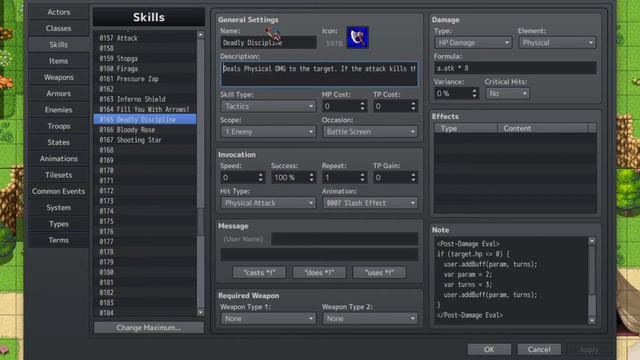
Task: Click inside the Note text area
Action: click(511, 280)
